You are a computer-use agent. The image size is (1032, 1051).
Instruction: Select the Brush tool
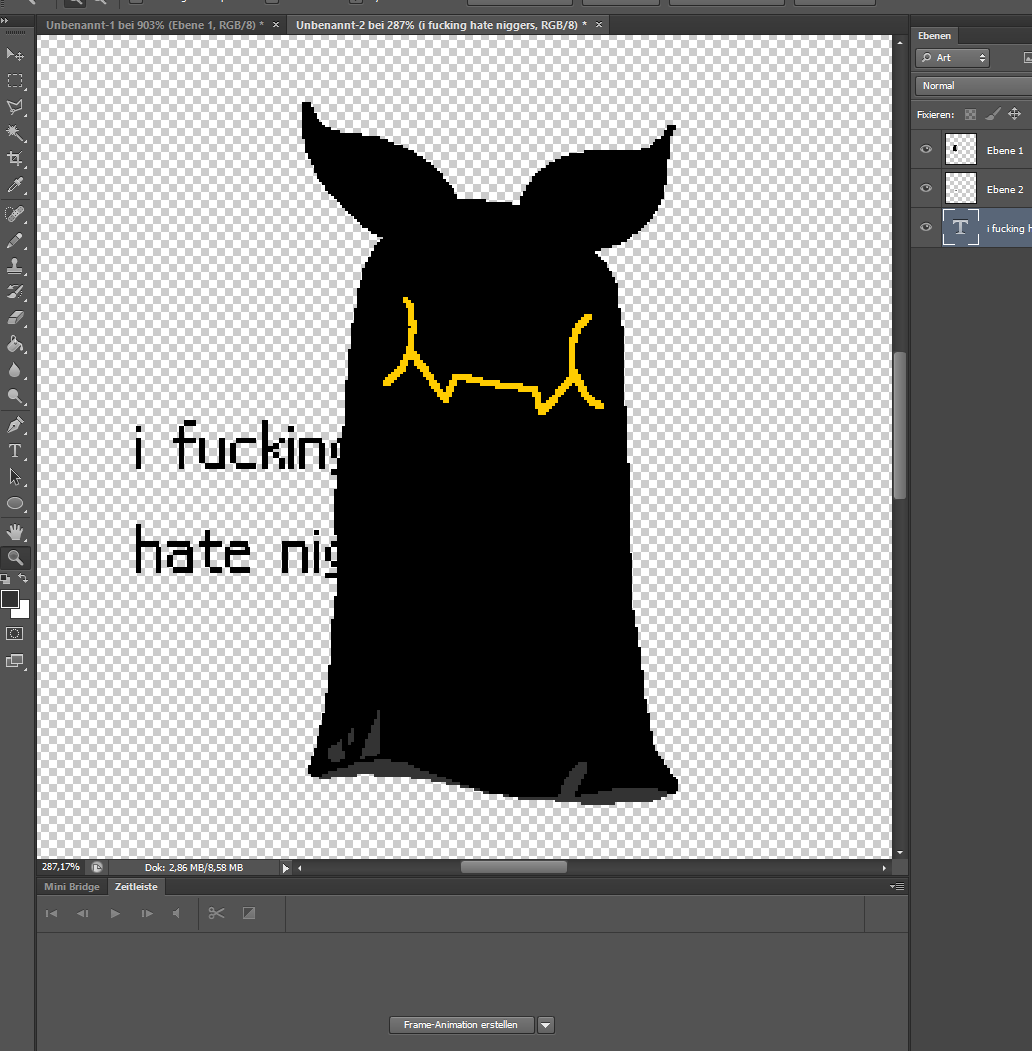pos(15,240)
